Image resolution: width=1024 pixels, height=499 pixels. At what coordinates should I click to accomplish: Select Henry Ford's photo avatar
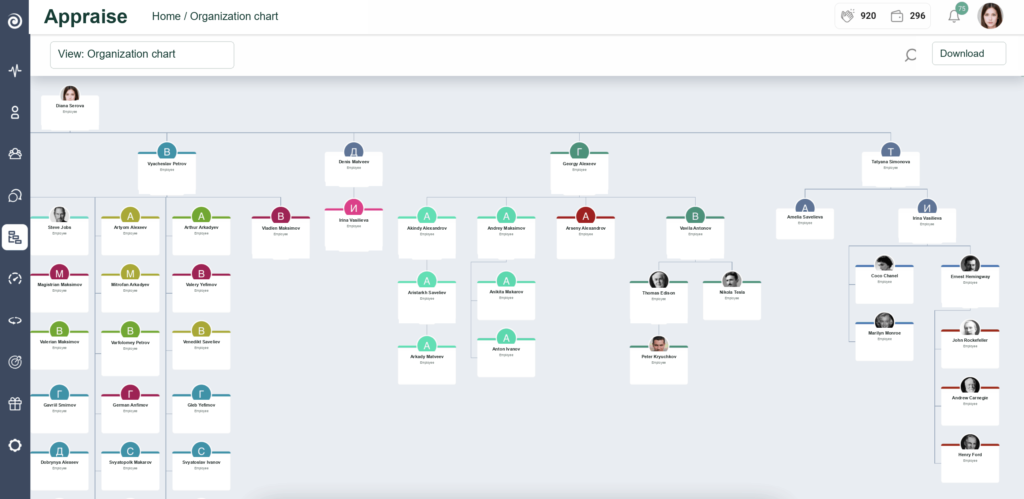click(970, 442)
